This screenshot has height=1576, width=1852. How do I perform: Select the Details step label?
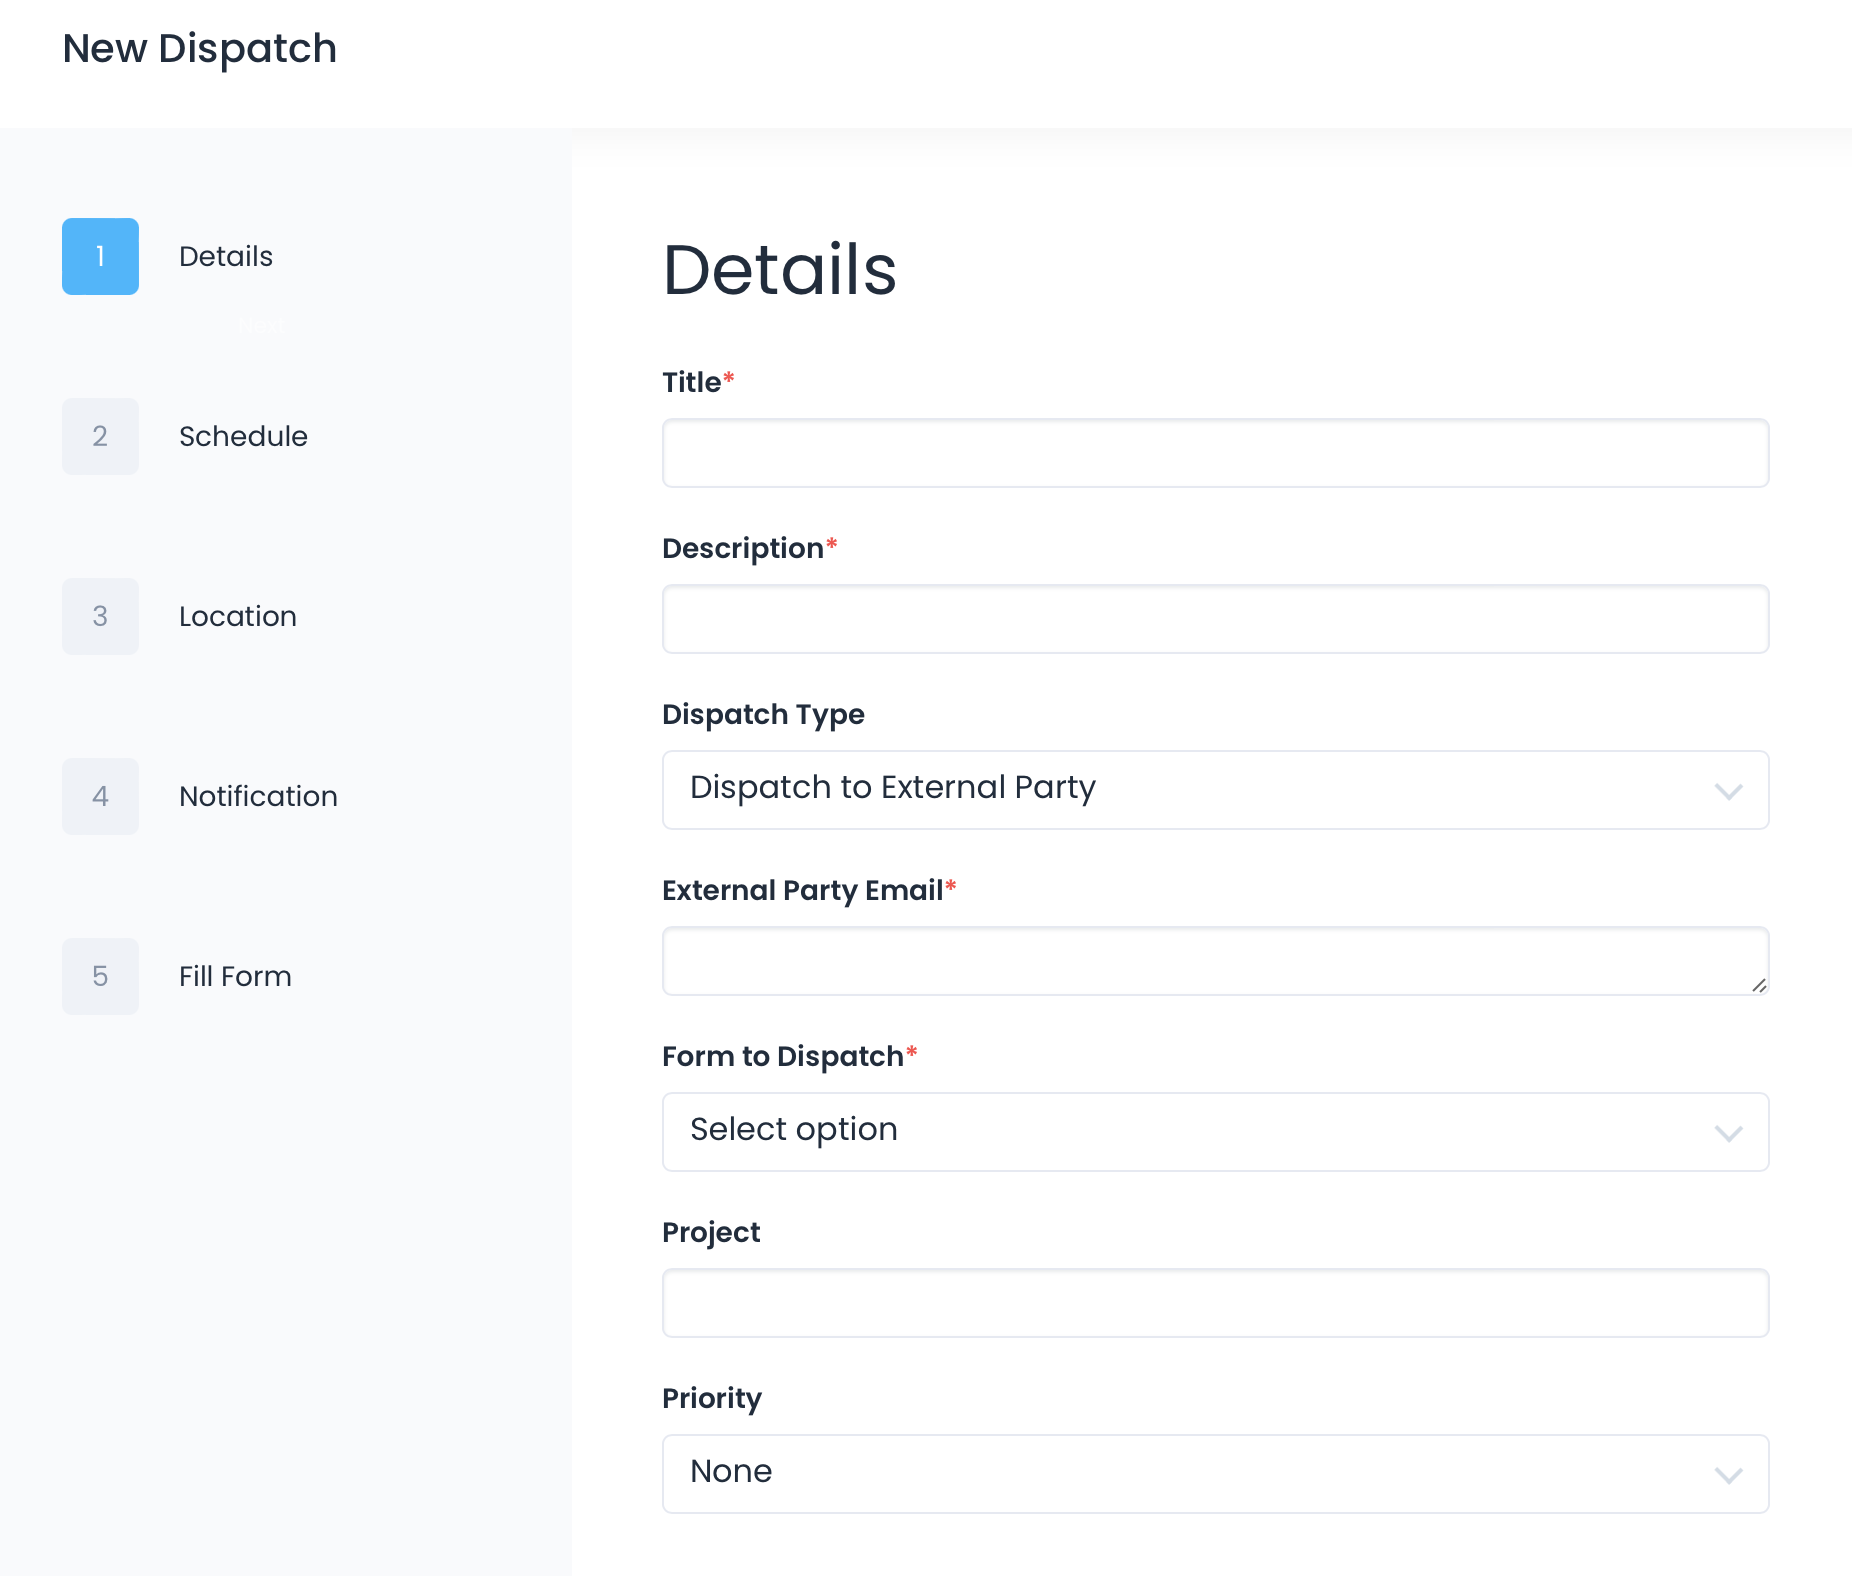tap(226, 256)
